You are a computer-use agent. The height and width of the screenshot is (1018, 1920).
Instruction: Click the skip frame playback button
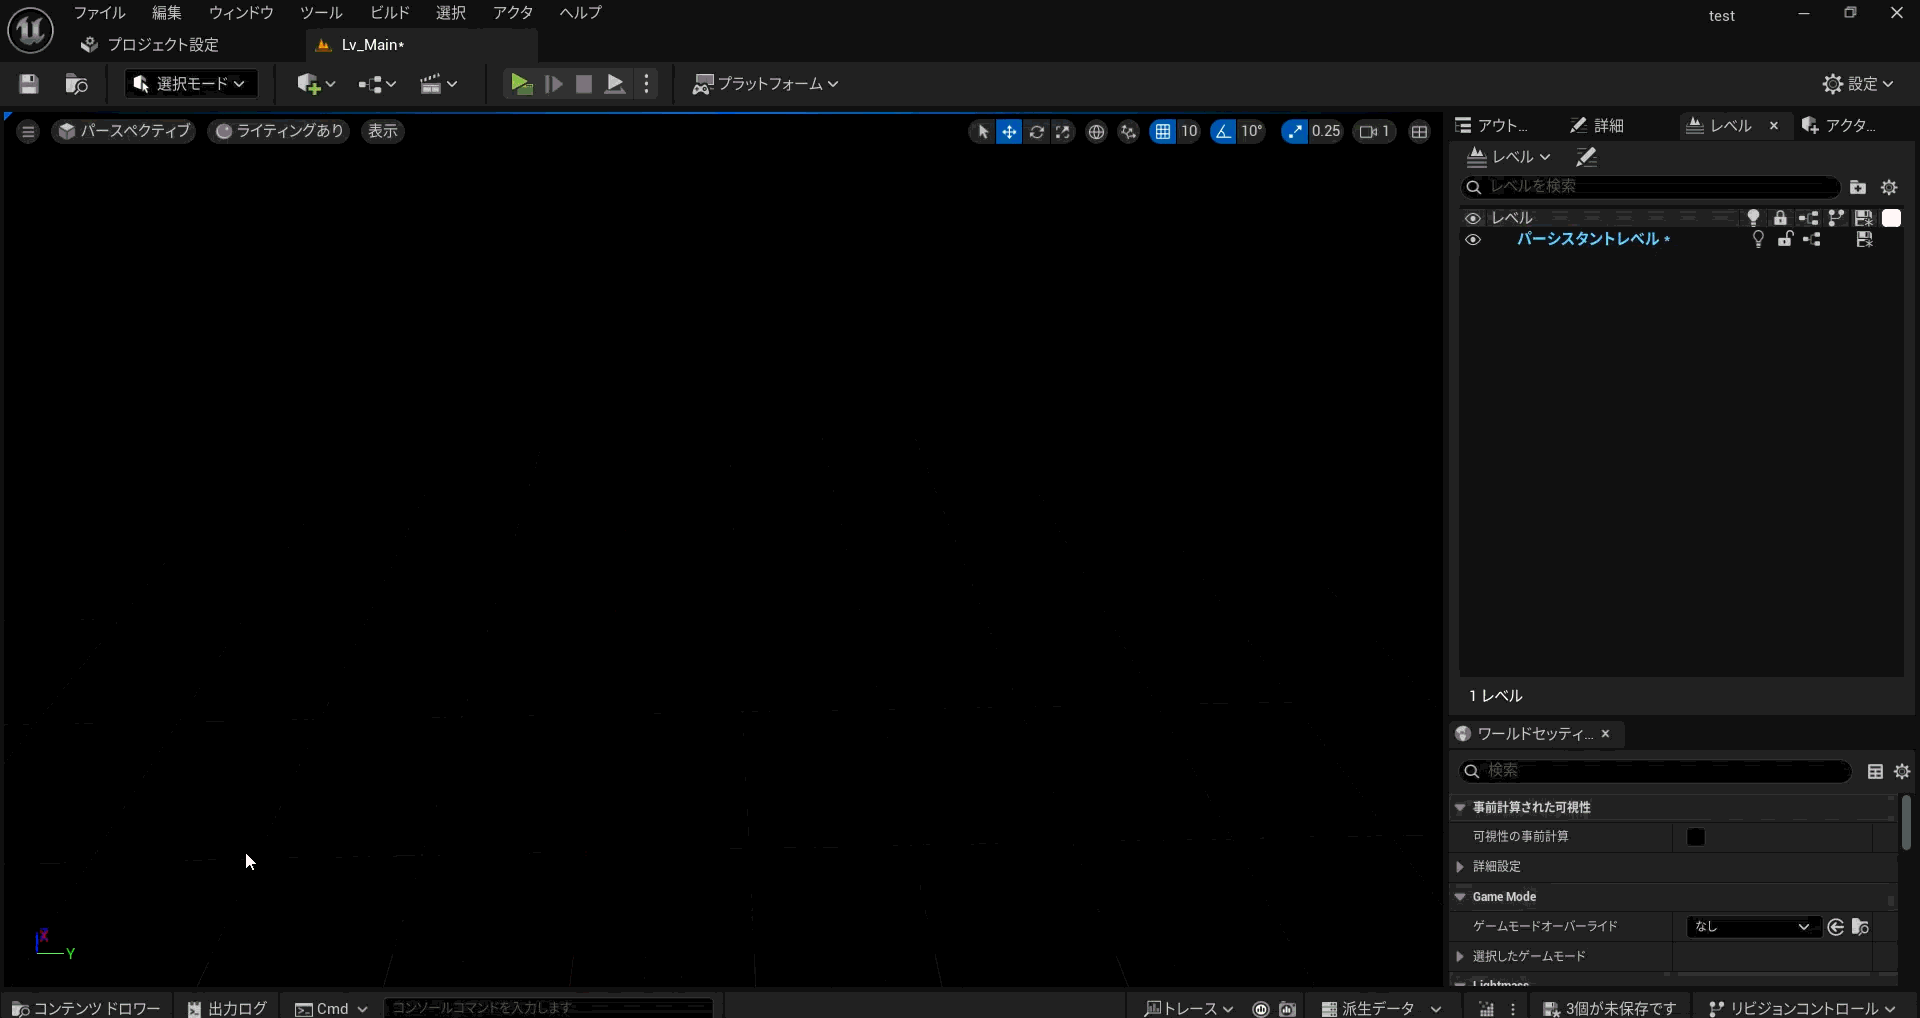553,84
